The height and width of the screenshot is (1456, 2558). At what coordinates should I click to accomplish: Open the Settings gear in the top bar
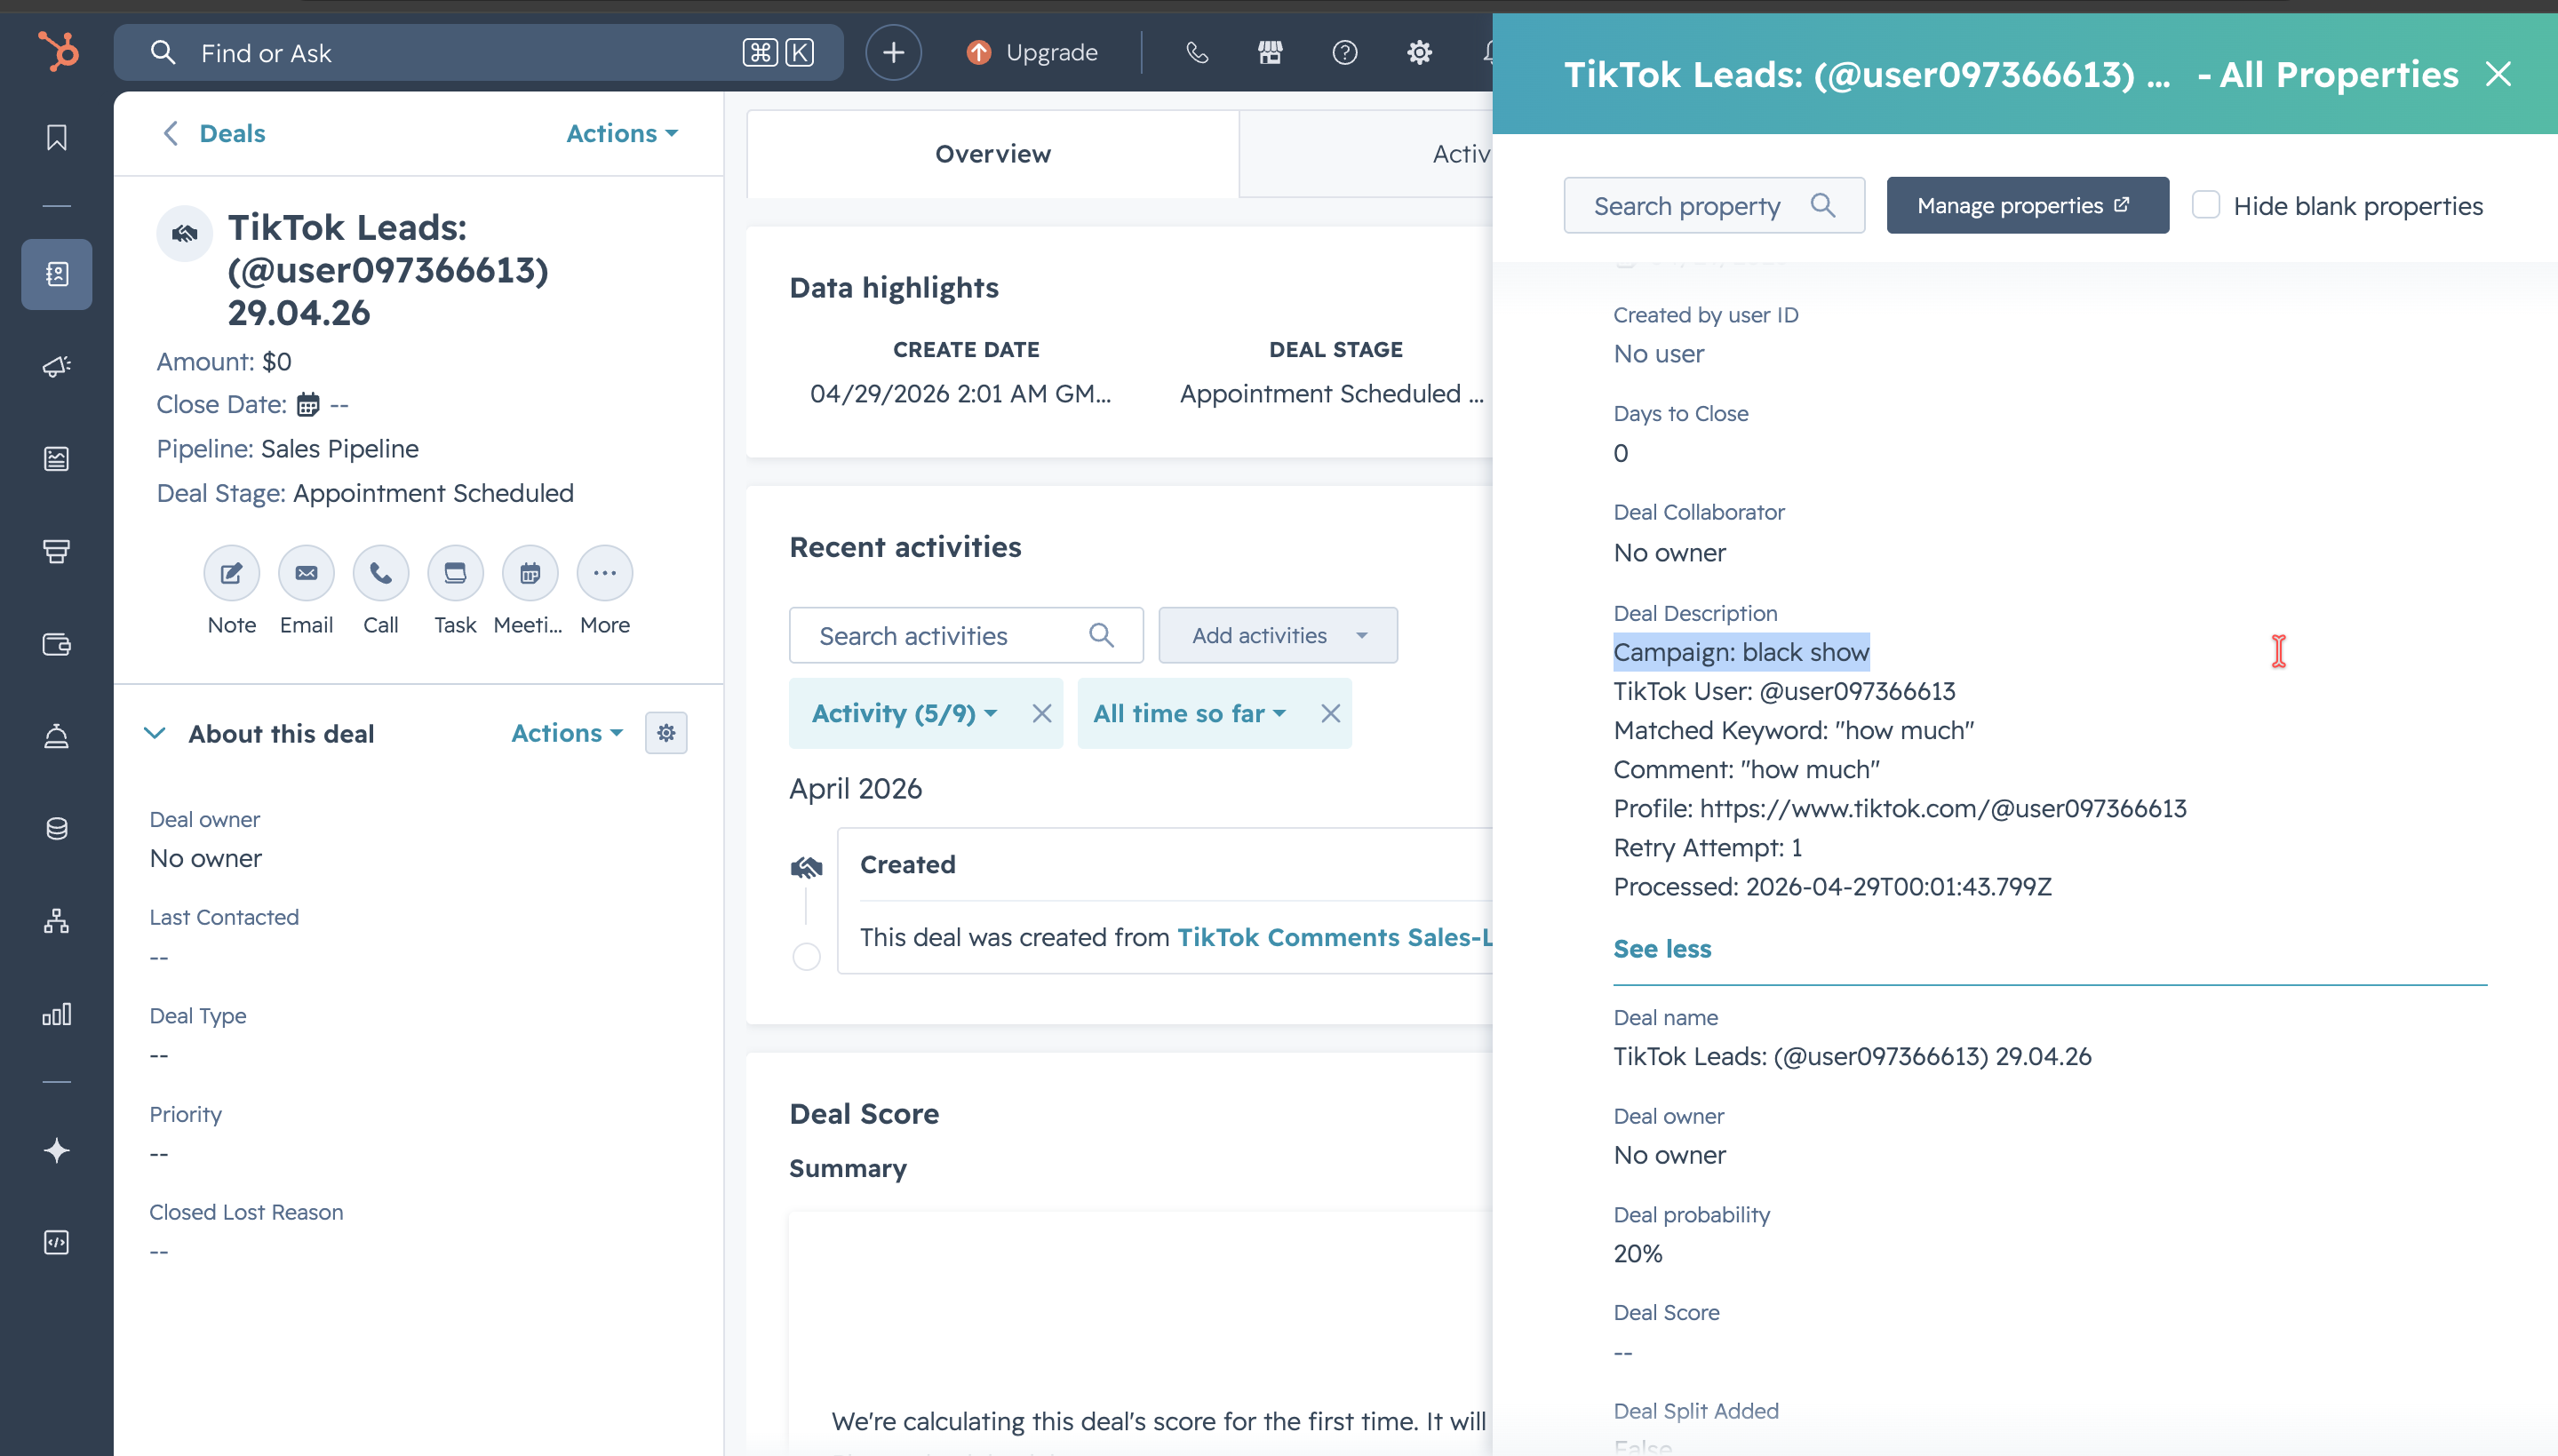pyautogui.click(x=1419, y=52)
